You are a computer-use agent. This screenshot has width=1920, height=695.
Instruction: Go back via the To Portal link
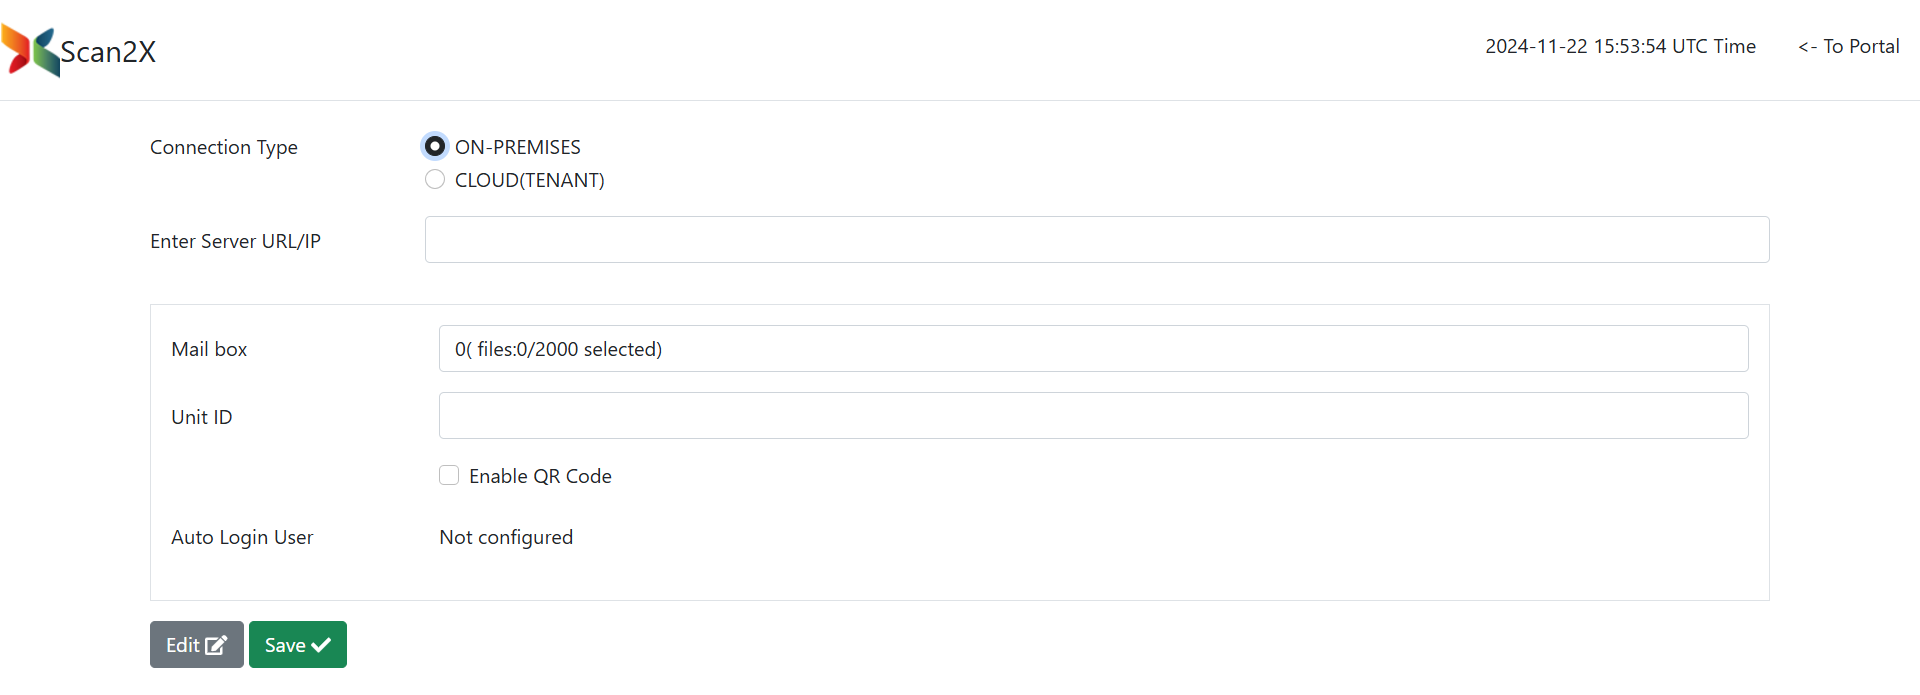click(1848, 46)
